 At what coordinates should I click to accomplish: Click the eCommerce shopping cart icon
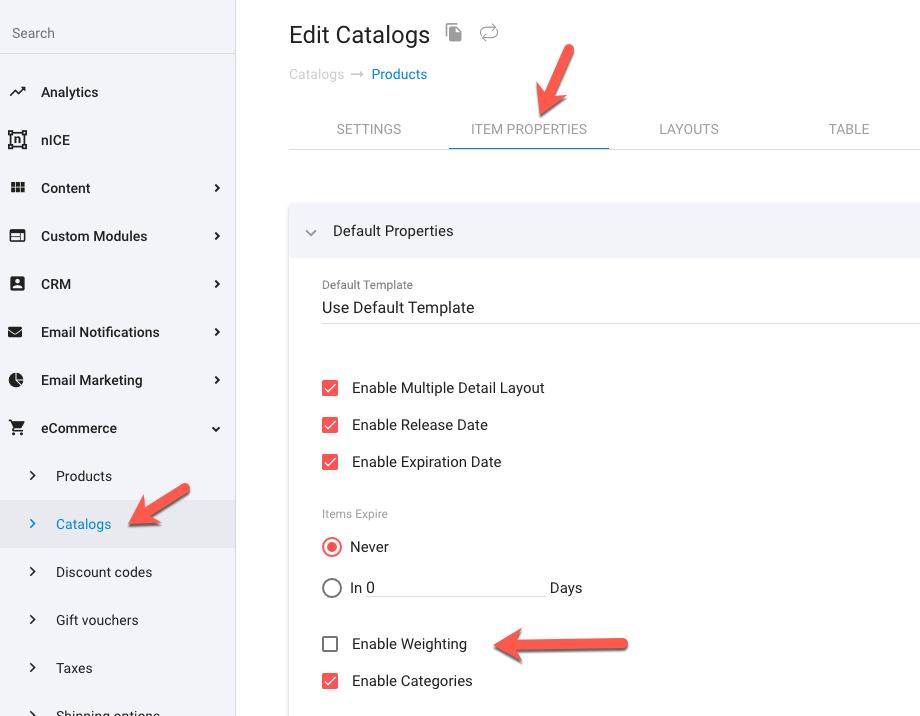(17, 428)
